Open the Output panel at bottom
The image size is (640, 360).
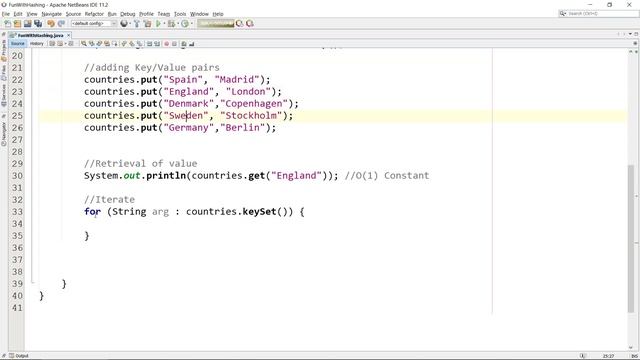click(19, 356)
